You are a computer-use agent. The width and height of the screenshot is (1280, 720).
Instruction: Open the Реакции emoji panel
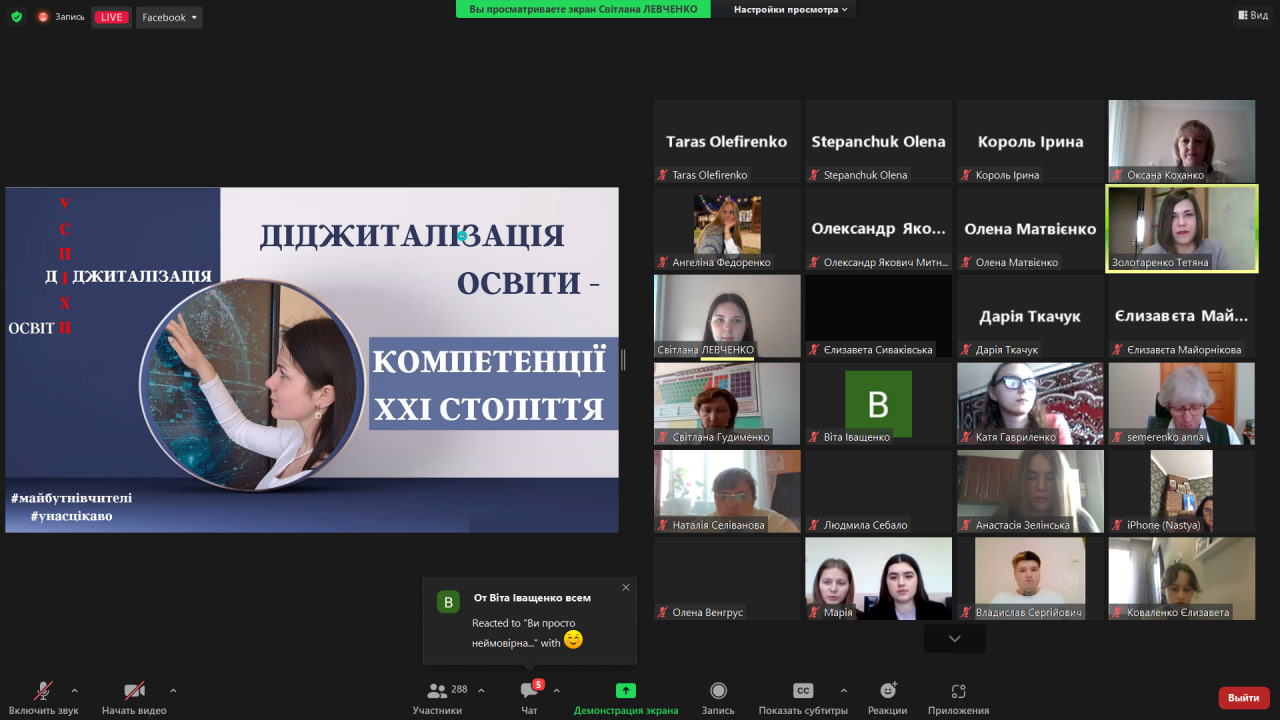coord(887,690)
